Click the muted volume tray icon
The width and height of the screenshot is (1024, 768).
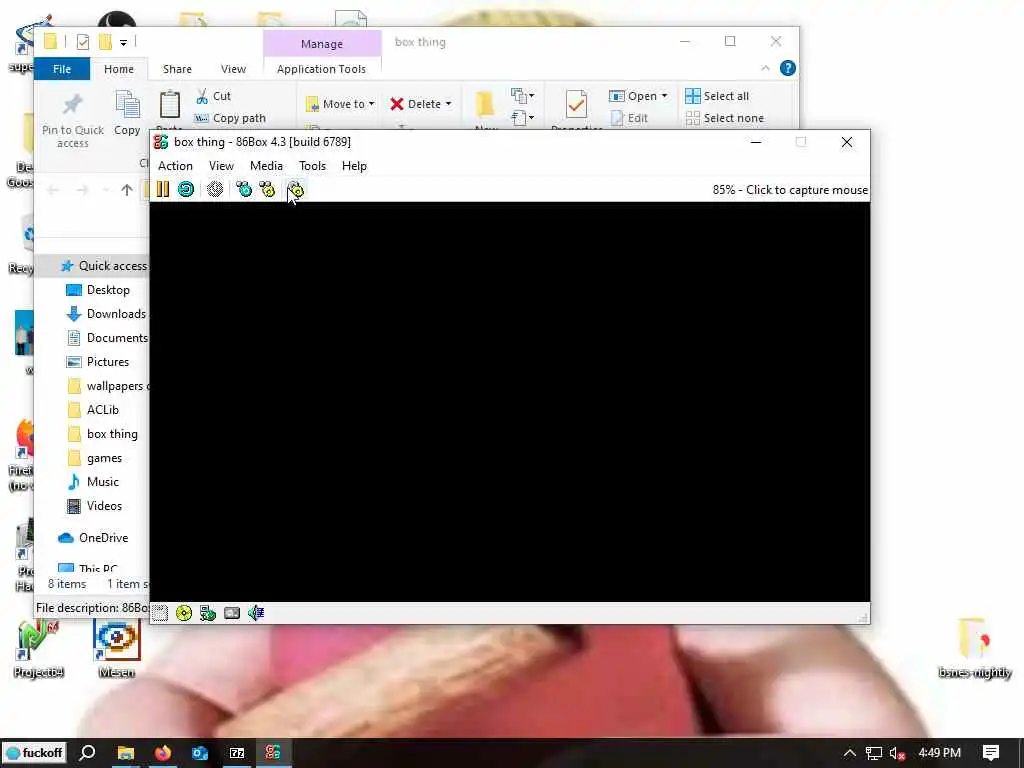pos(897,753)
